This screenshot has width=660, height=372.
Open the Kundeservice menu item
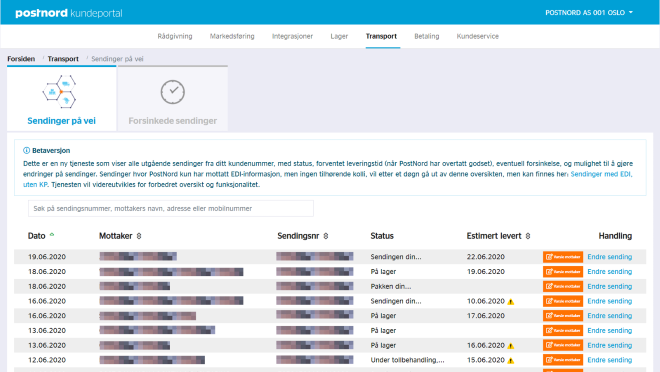coord(477,36)
